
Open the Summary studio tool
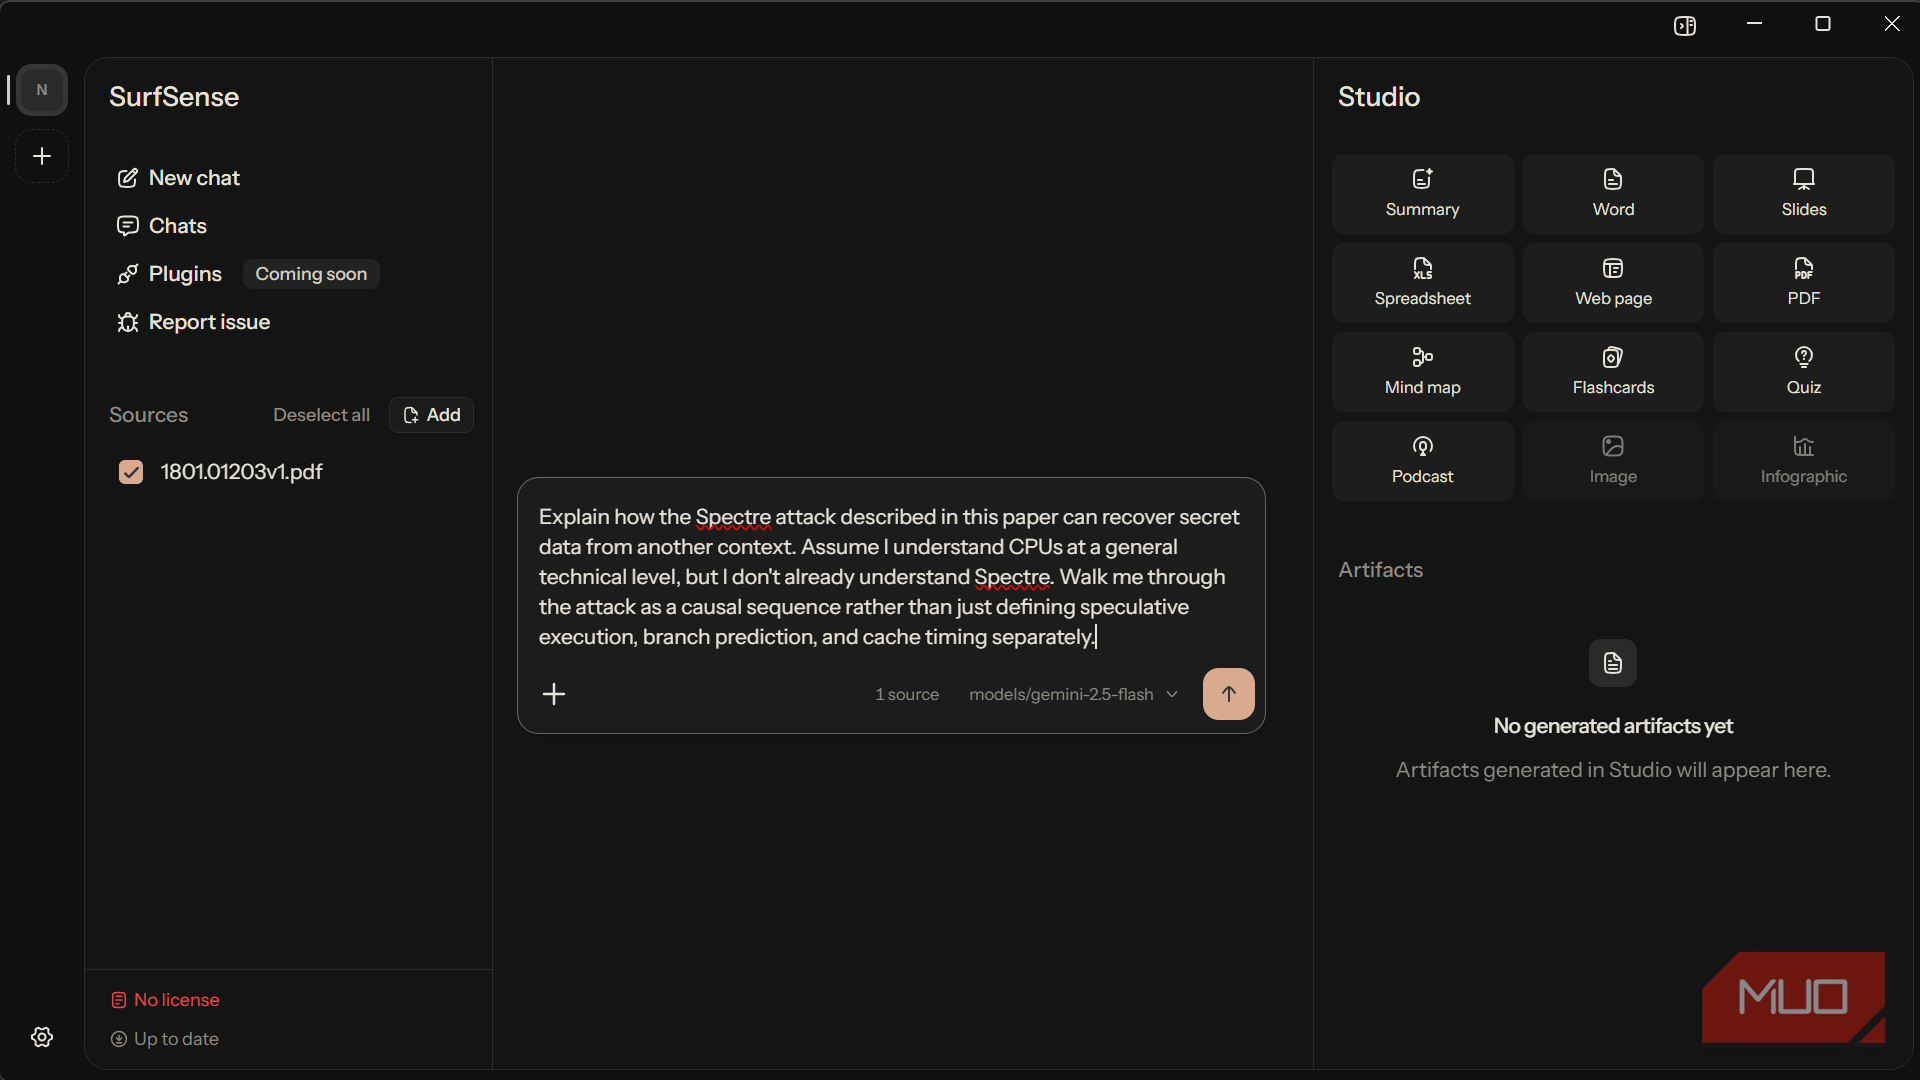[1422, 194]
